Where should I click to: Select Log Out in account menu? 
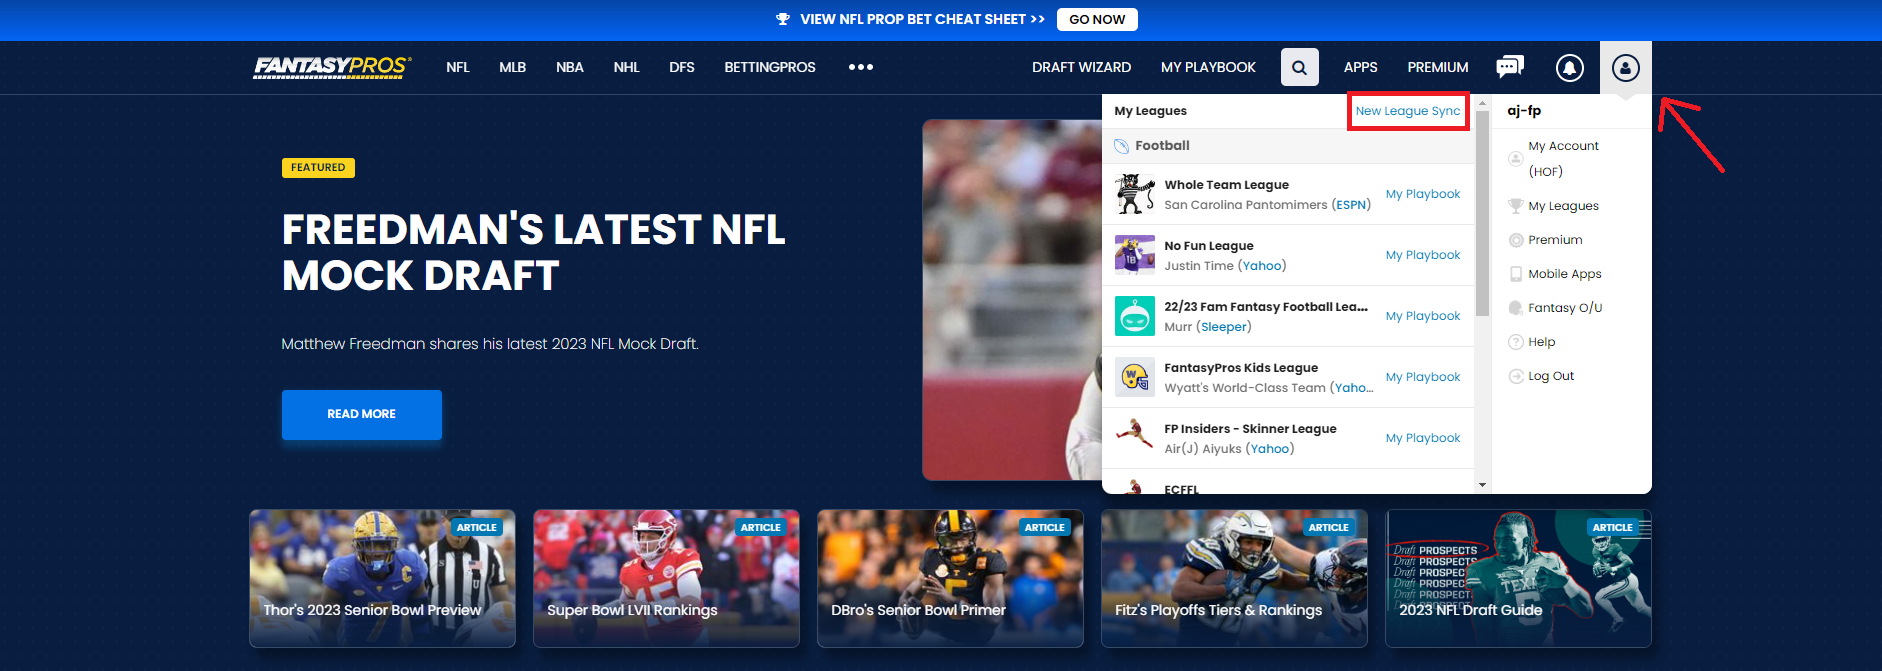pyautogui.click(x=1551, y=376)
